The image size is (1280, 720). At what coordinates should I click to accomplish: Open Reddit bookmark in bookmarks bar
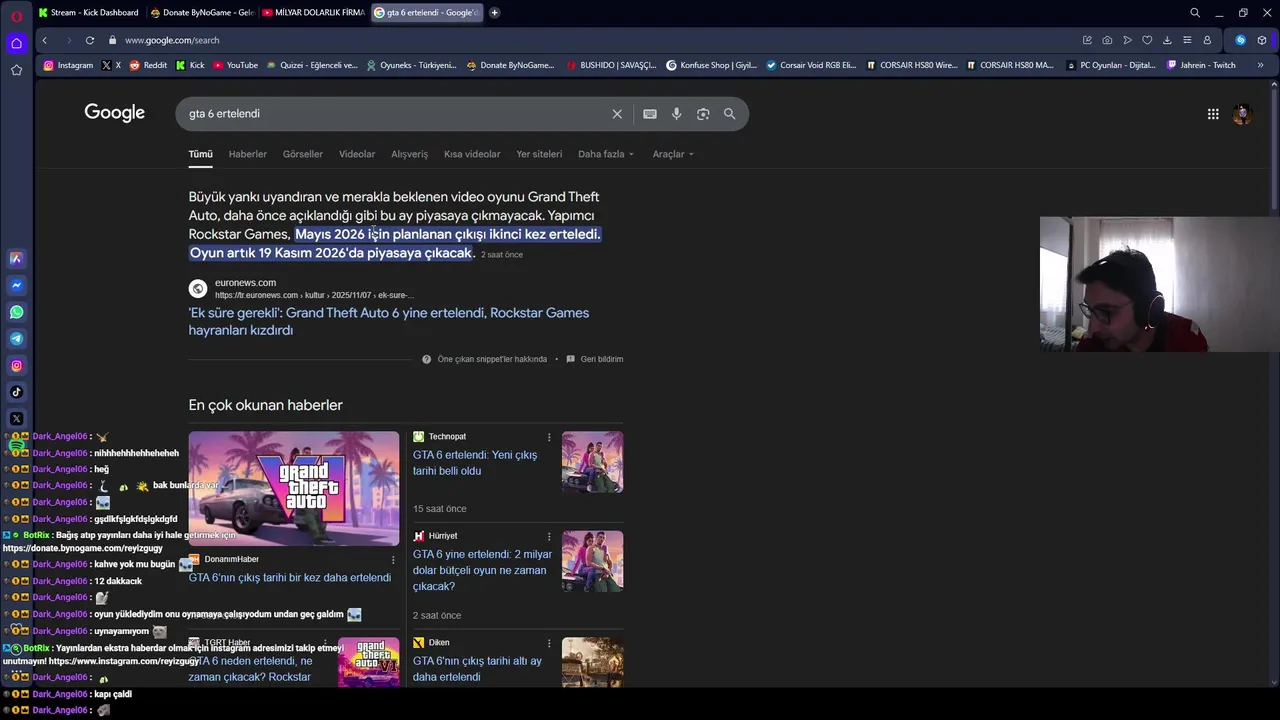(x=148, y=65)
